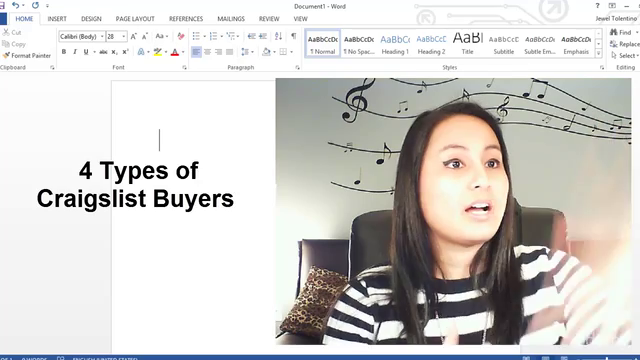Click the Grow Font icon

[x=133, y=36]
